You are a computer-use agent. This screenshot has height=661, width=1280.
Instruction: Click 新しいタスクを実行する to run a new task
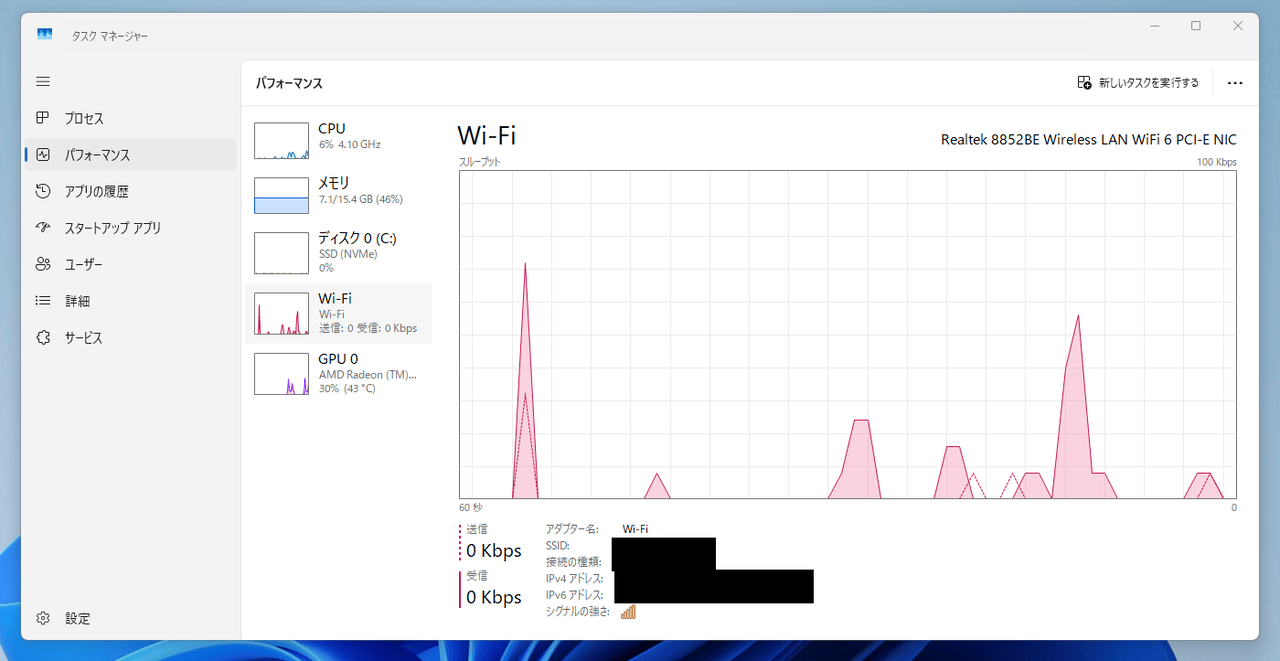tap(1137, 83)
